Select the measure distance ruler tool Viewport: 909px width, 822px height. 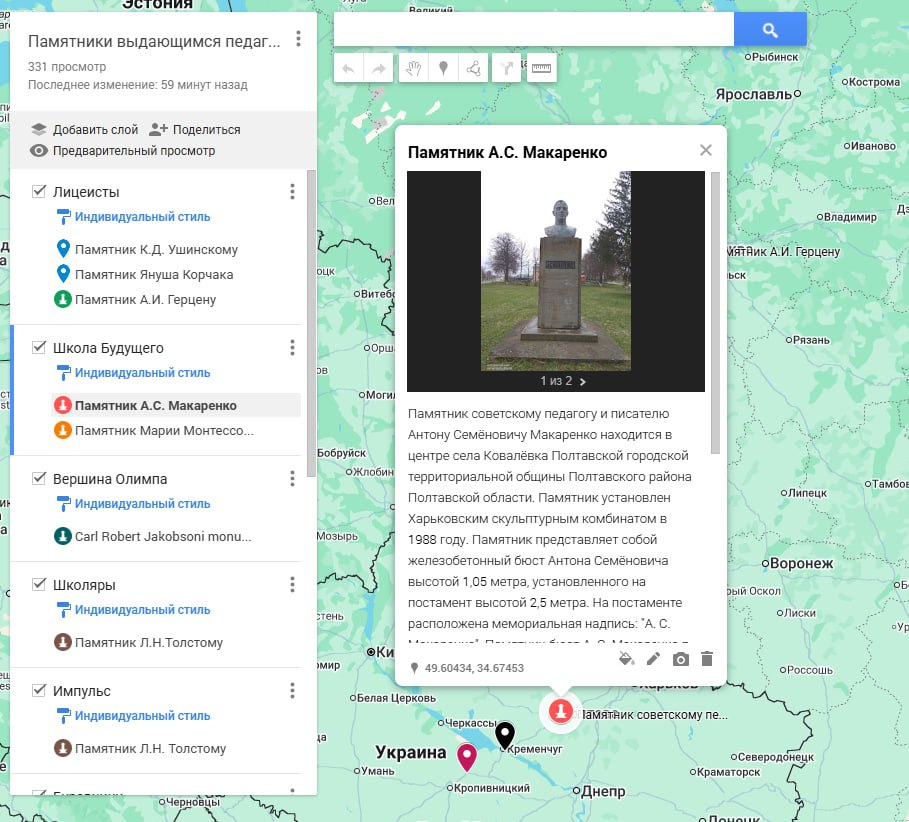541,68
